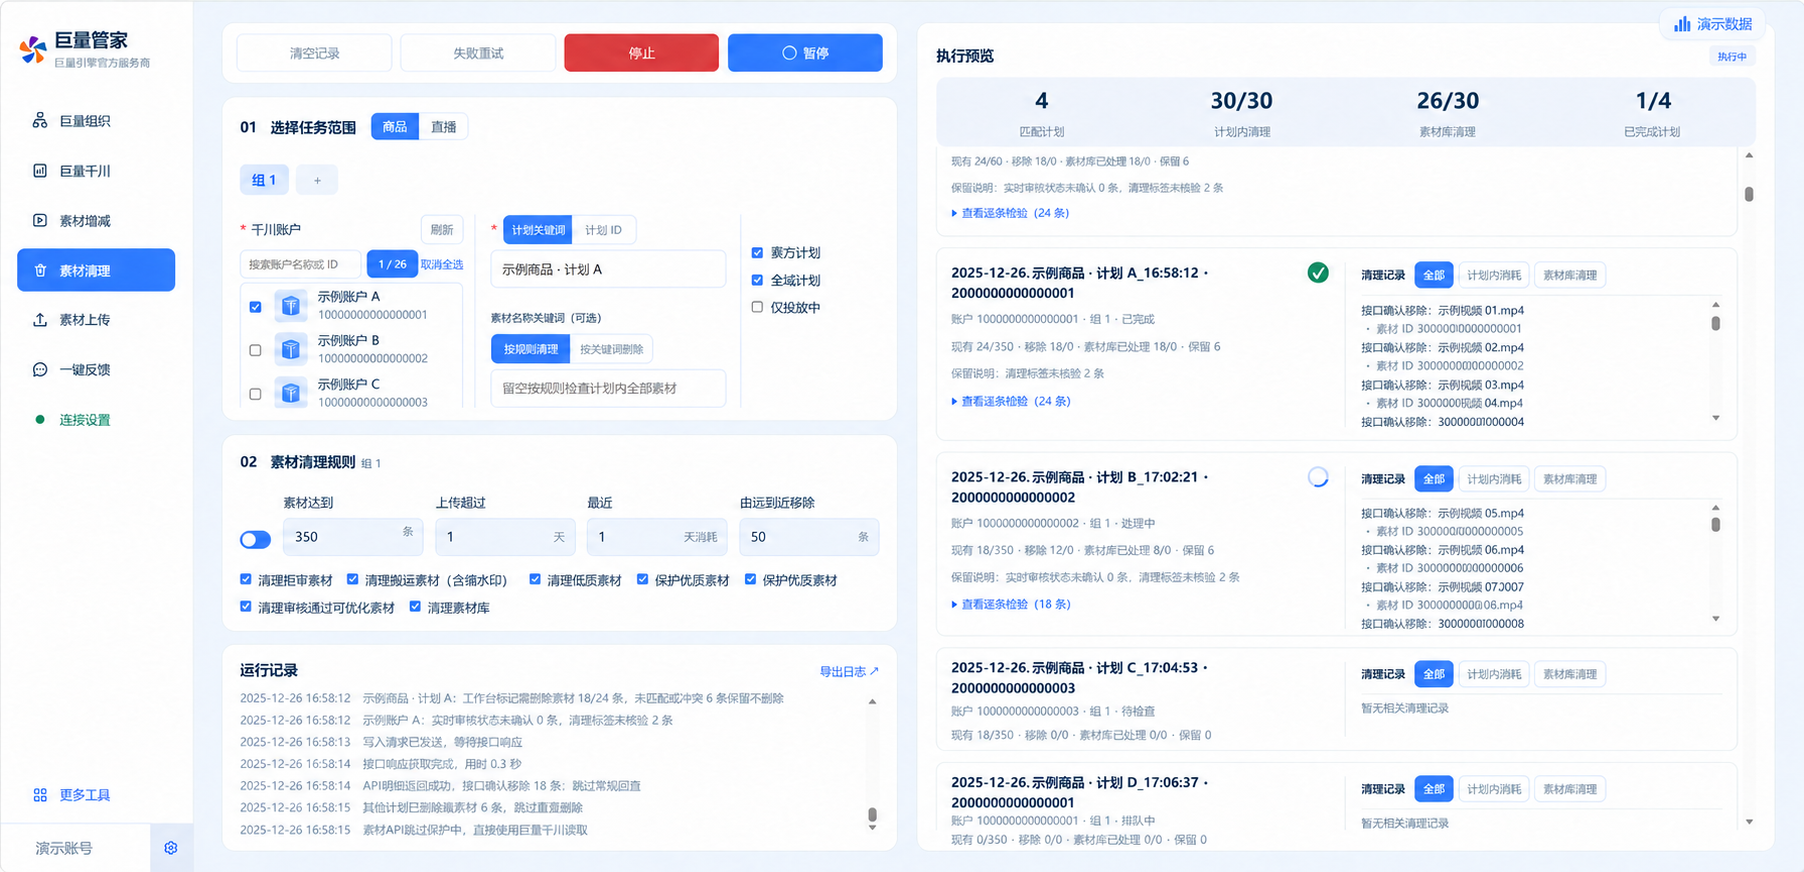
Task: Open 更多工具 via its grid icon
Action: pos(40,795)
